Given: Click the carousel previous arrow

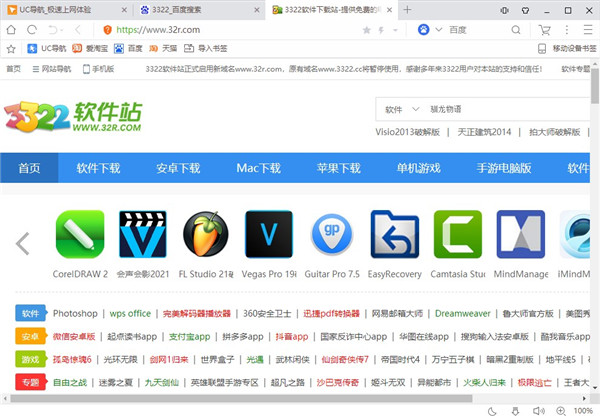Looking at the screenshot, I should coord(23,243).
